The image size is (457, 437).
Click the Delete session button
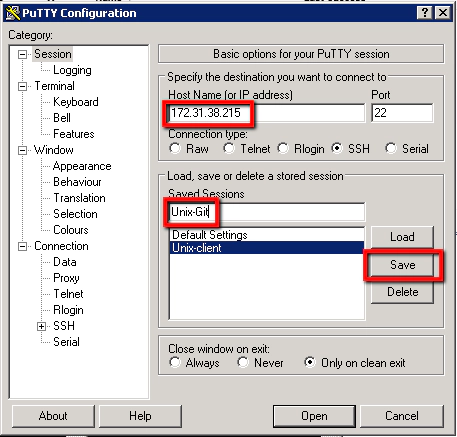pyautogui.click(x=402, y=292)
